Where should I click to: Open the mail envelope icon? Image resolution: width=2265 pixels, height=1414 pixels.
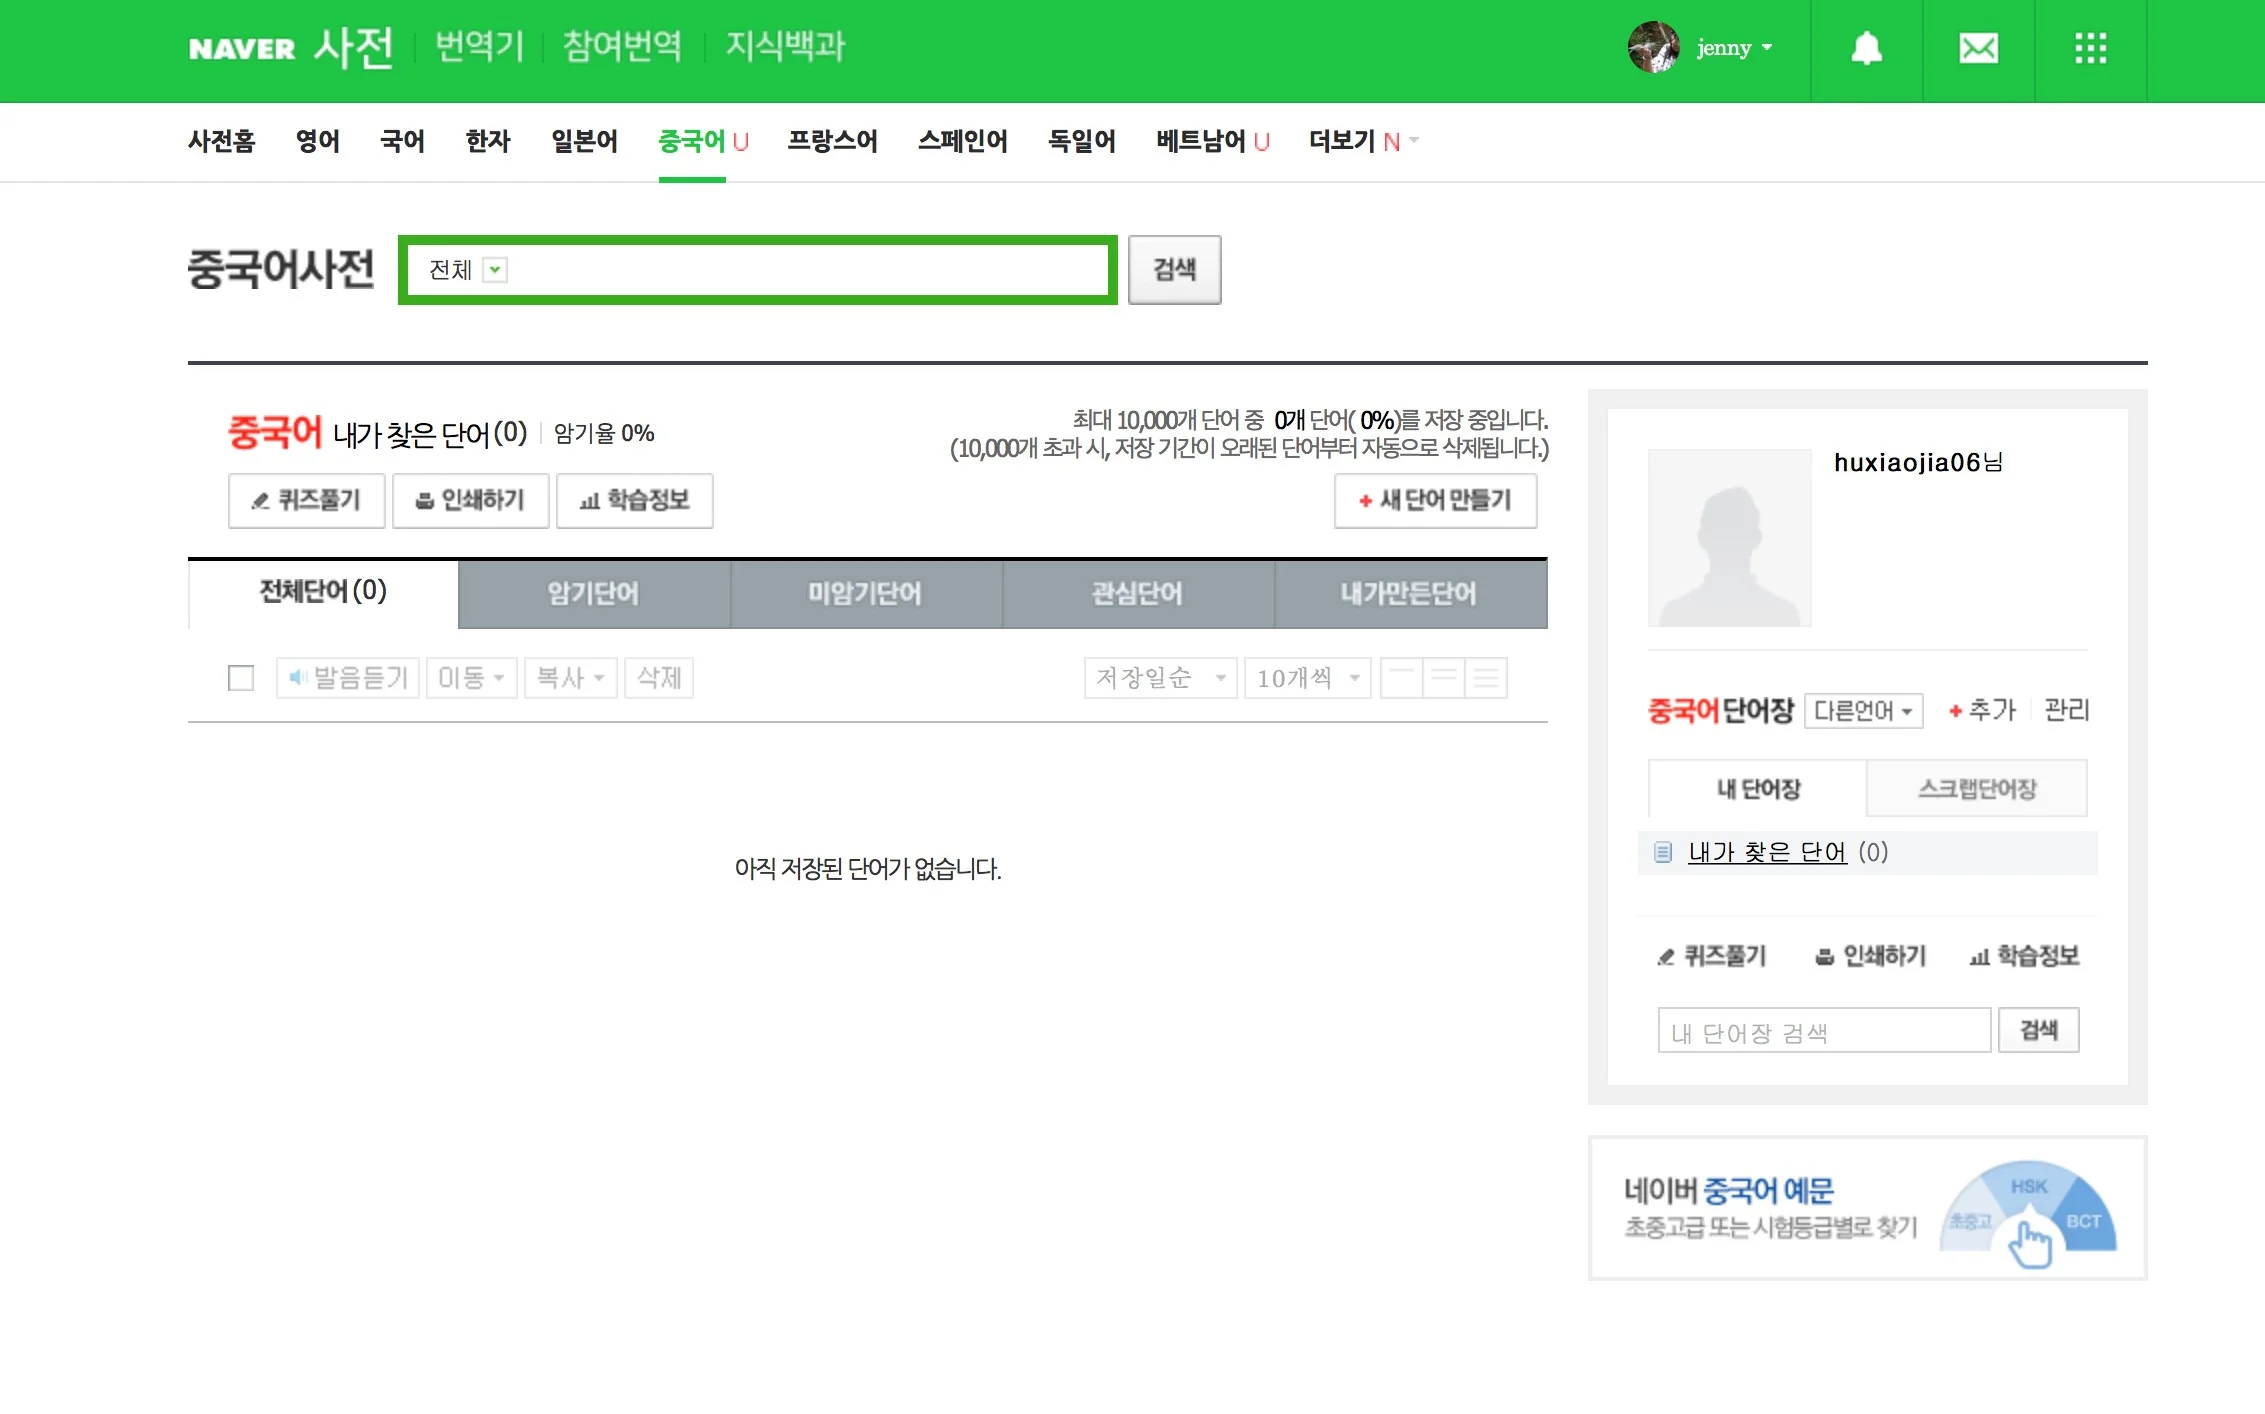click(x=1978, y=48)
